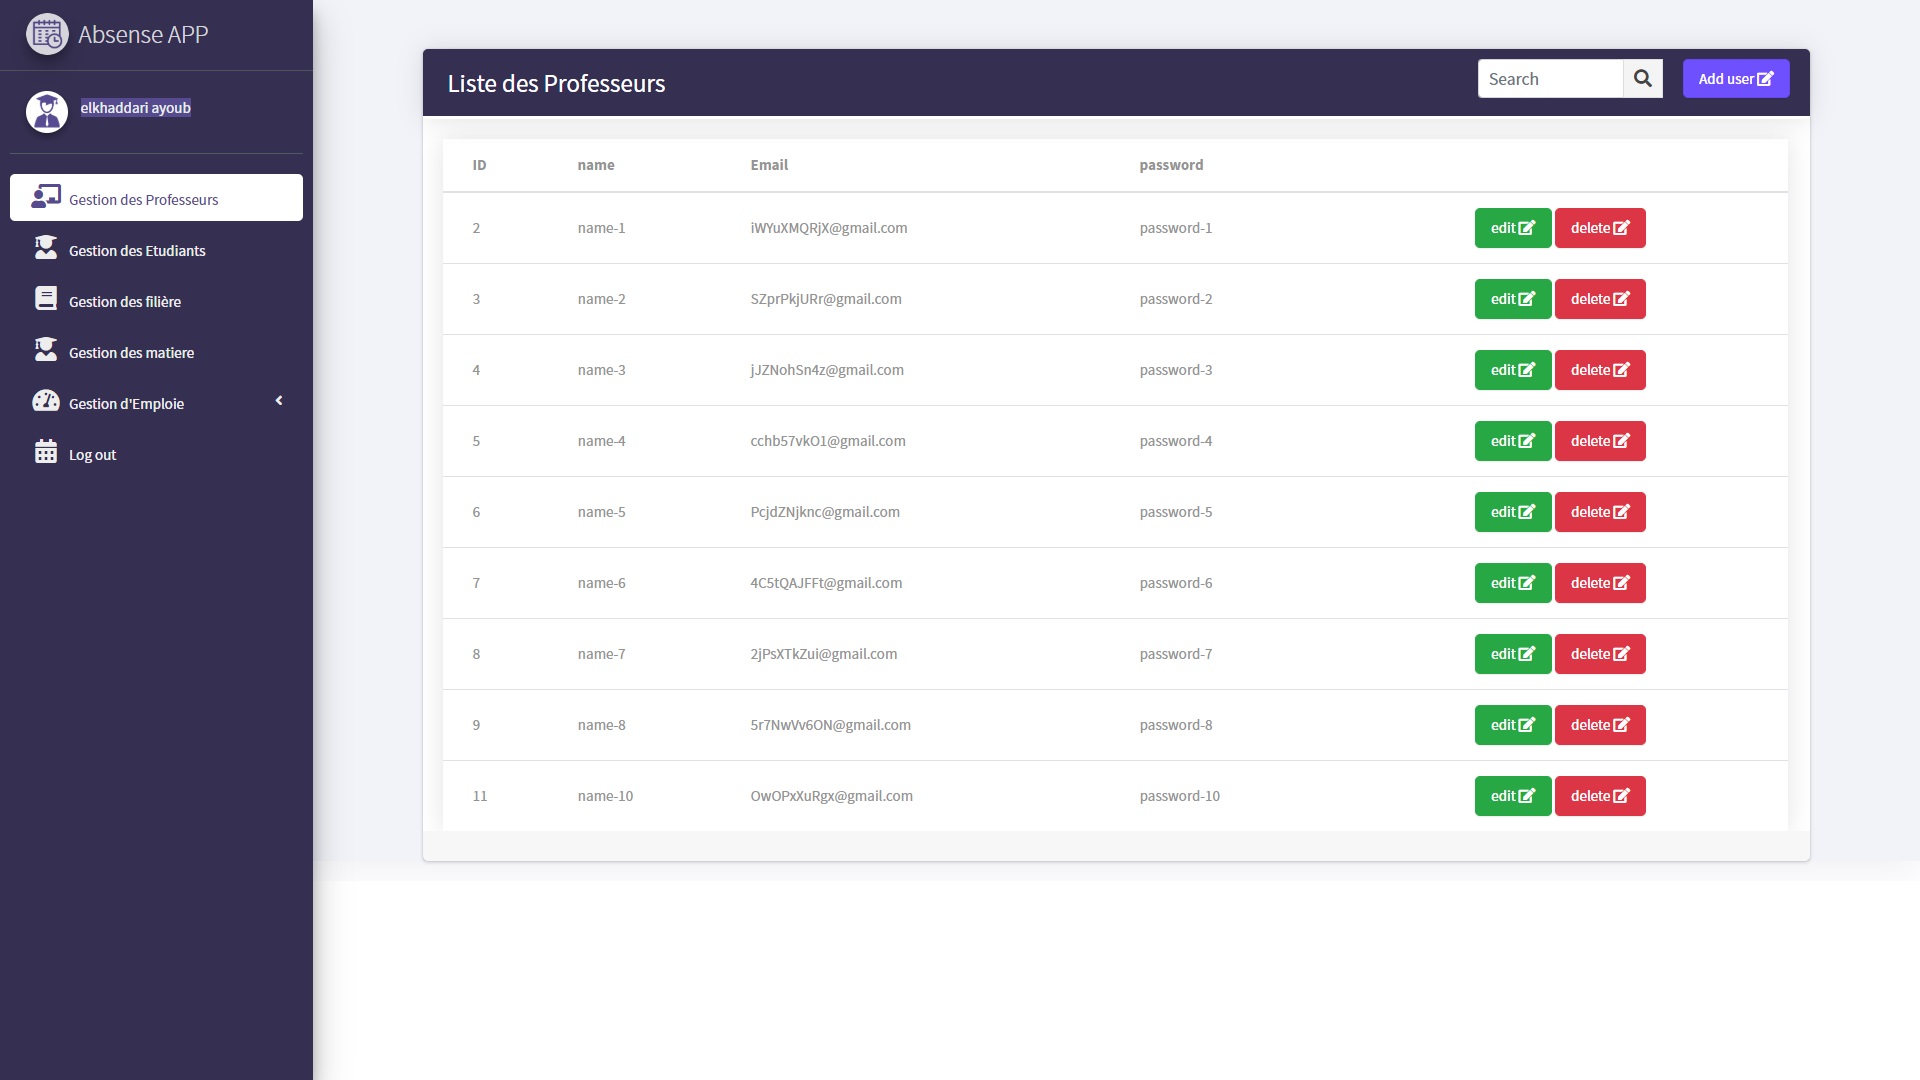Image resolution: width=1920 pixels, height=1080 pixels.
Task: Open the Gestion des Etudiants menu item
Action: [x=137, y=251]
